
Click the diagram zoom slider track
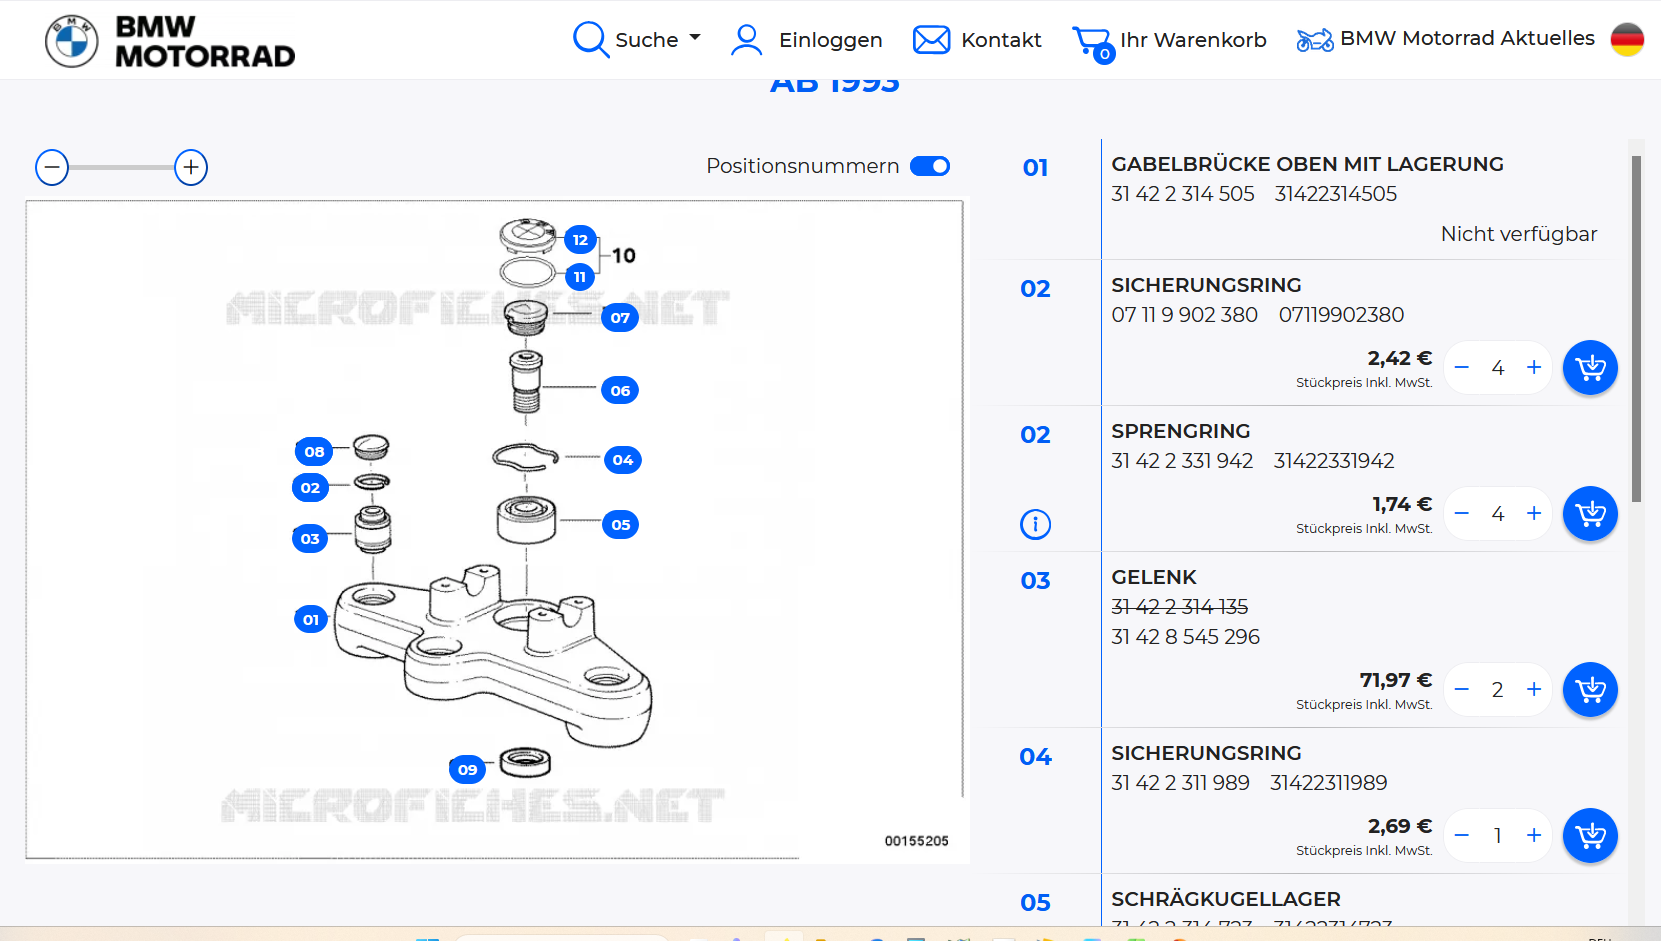pyautogui.click(x=121, y=167)
